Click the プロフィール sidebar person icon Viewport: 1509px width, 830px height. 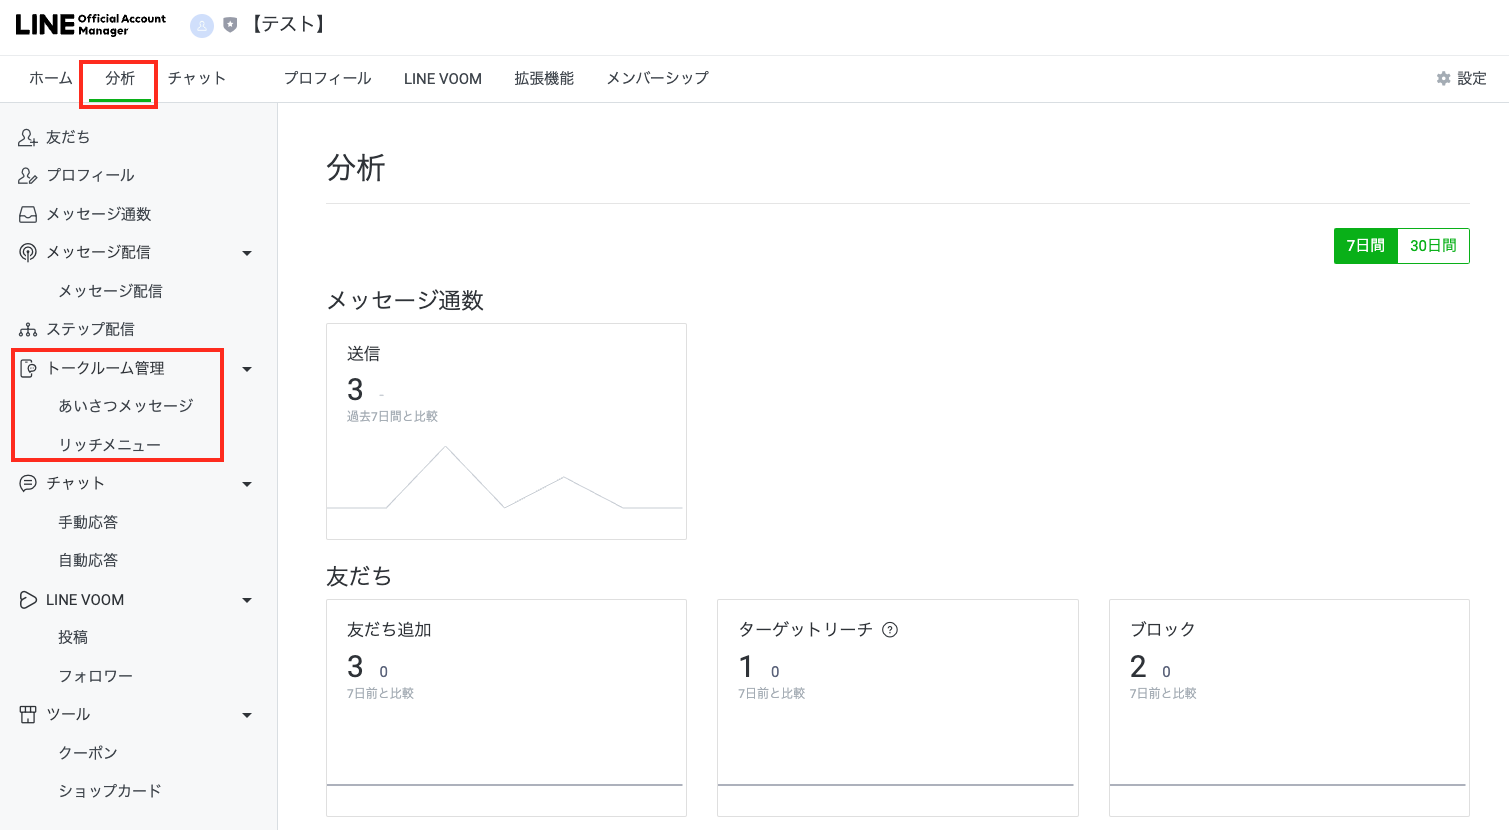[x=28, y=176]
